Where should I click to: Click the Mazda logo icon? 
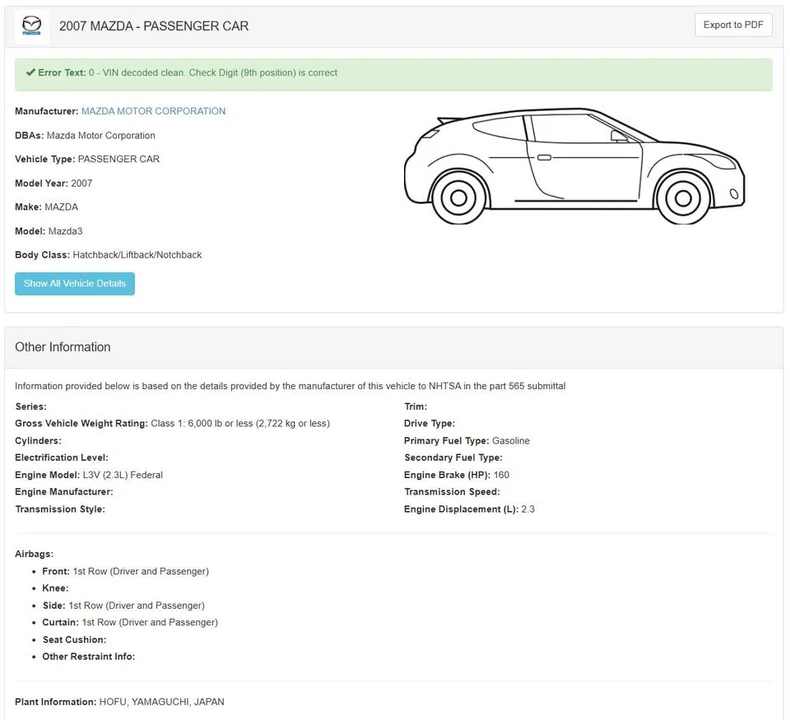tap(32, 26)
